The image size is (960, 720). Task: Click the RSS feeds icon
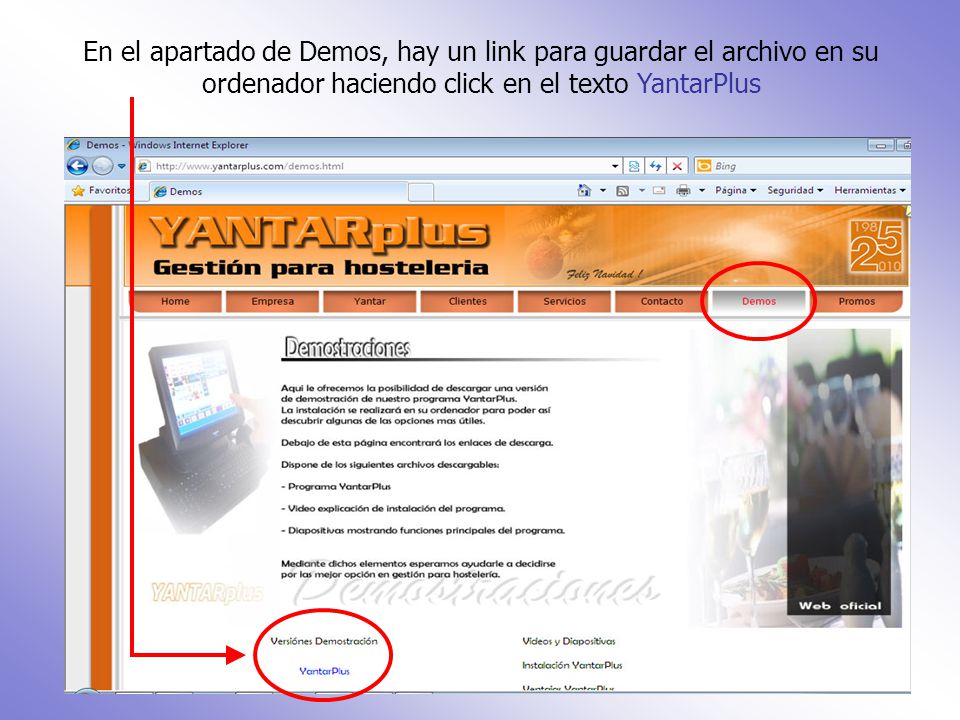click(x=623, y=191)
